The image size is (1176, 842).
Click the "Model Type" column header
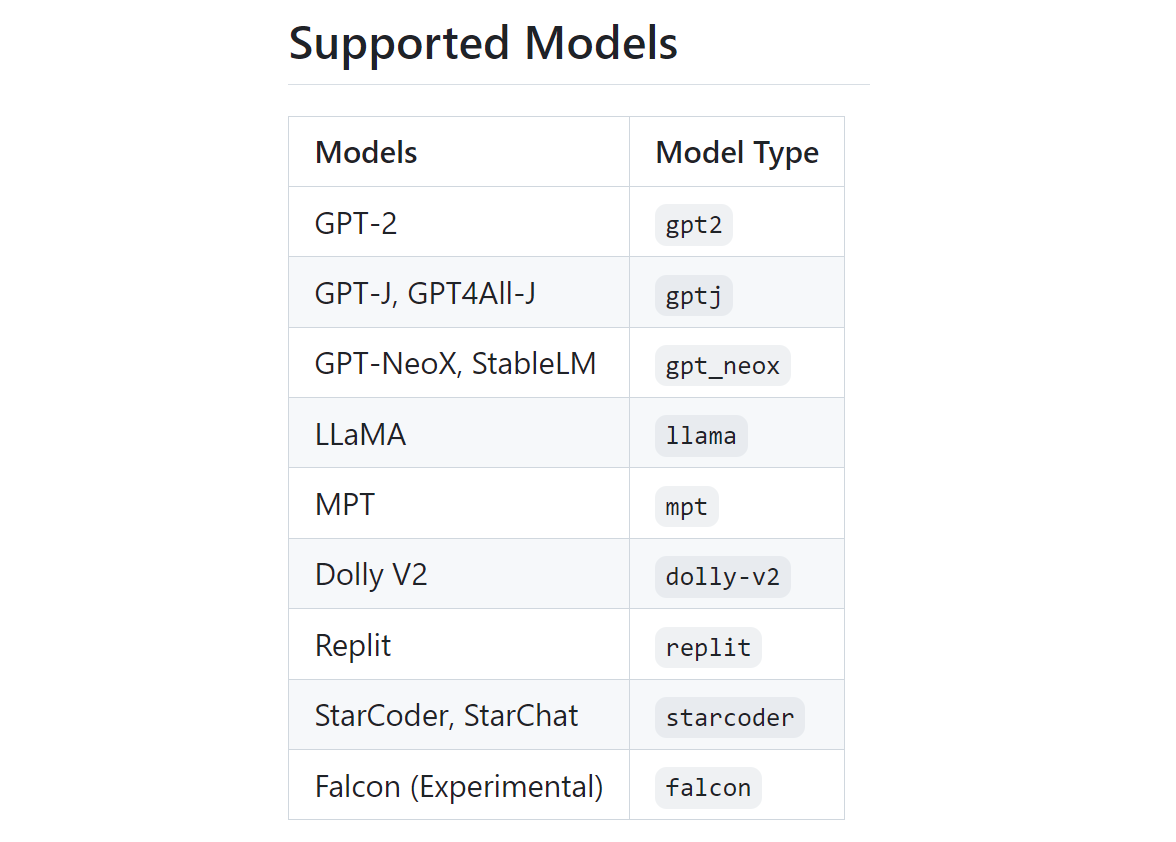(x=737, y=152)
